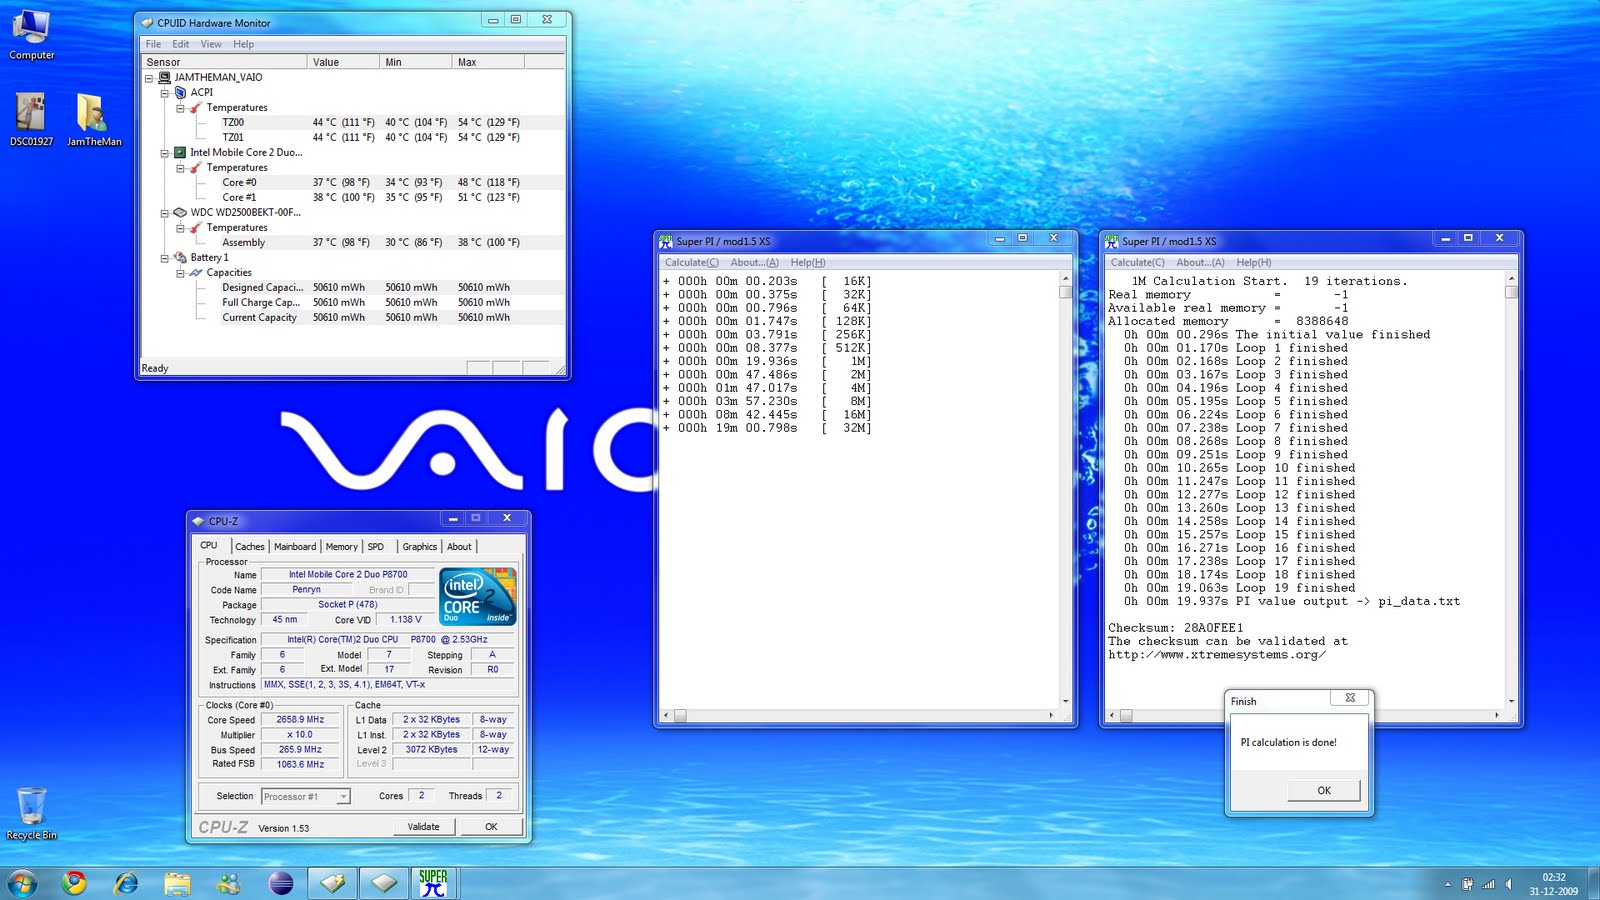Switch to the About tab in CPU-Z
This screenshot has height=900, width=1600.
tap(459, 547)
